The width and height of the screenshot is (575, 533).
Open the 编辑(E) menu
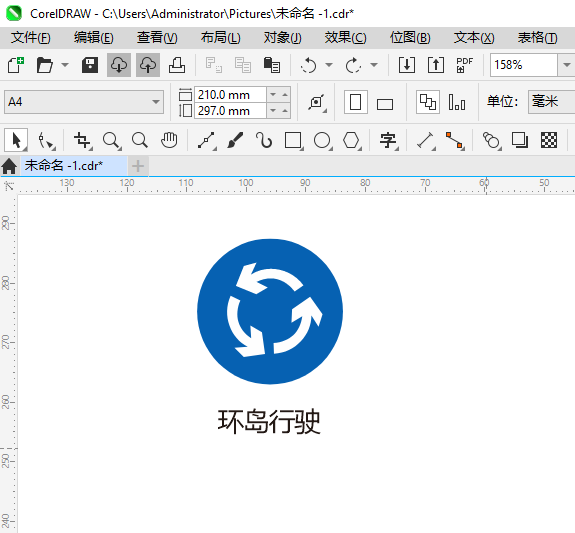pos(94,37)
